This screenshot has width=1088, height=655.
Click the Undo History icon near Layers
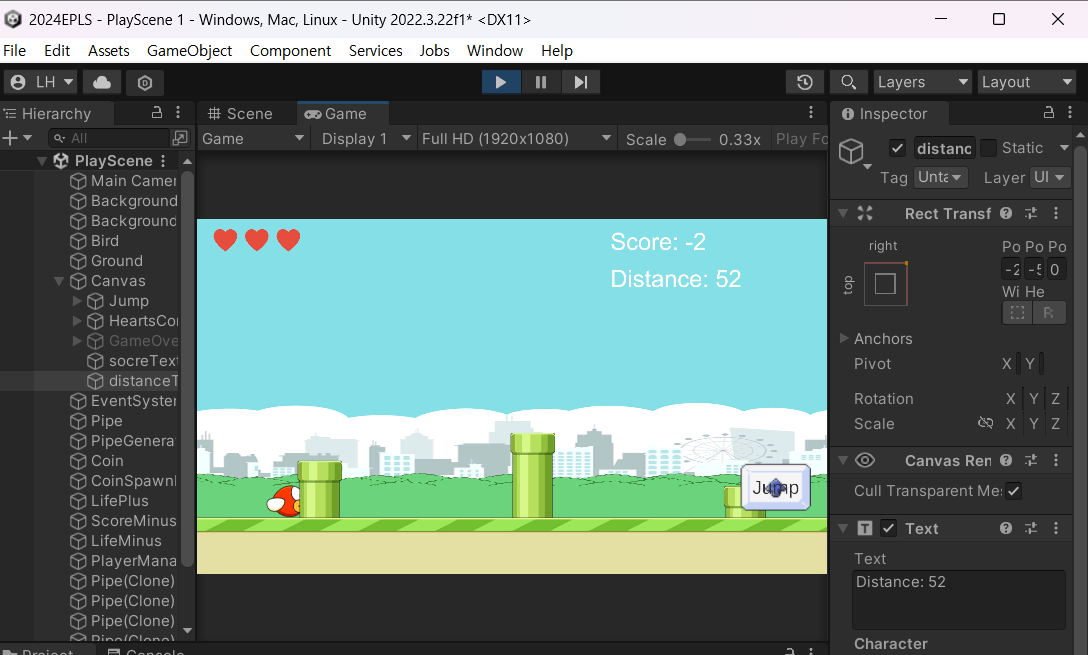[x=805, y=82]
